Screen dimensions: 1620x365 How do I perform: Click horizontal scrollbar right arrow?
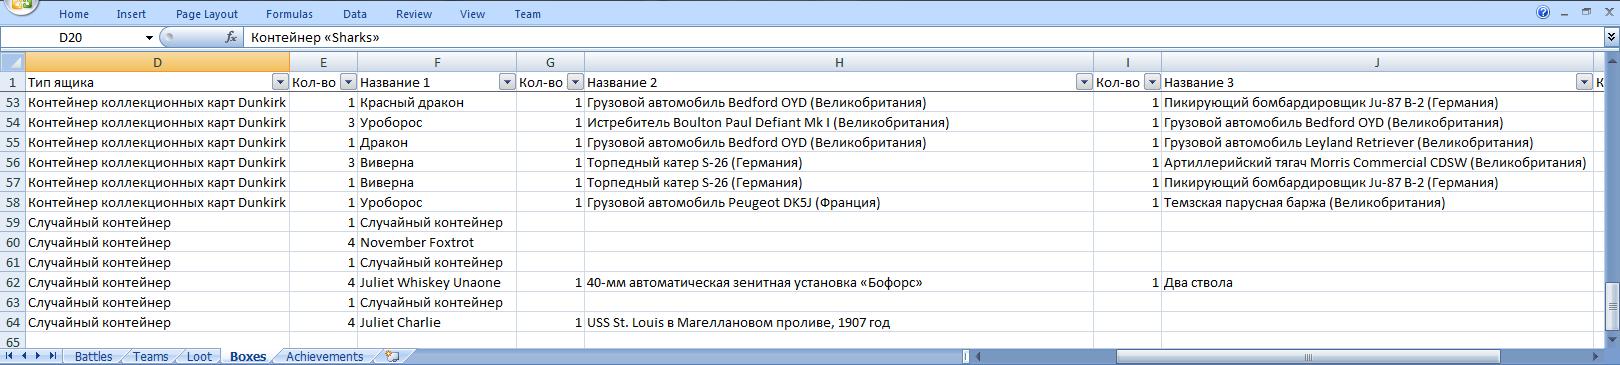click(1596, 356)
